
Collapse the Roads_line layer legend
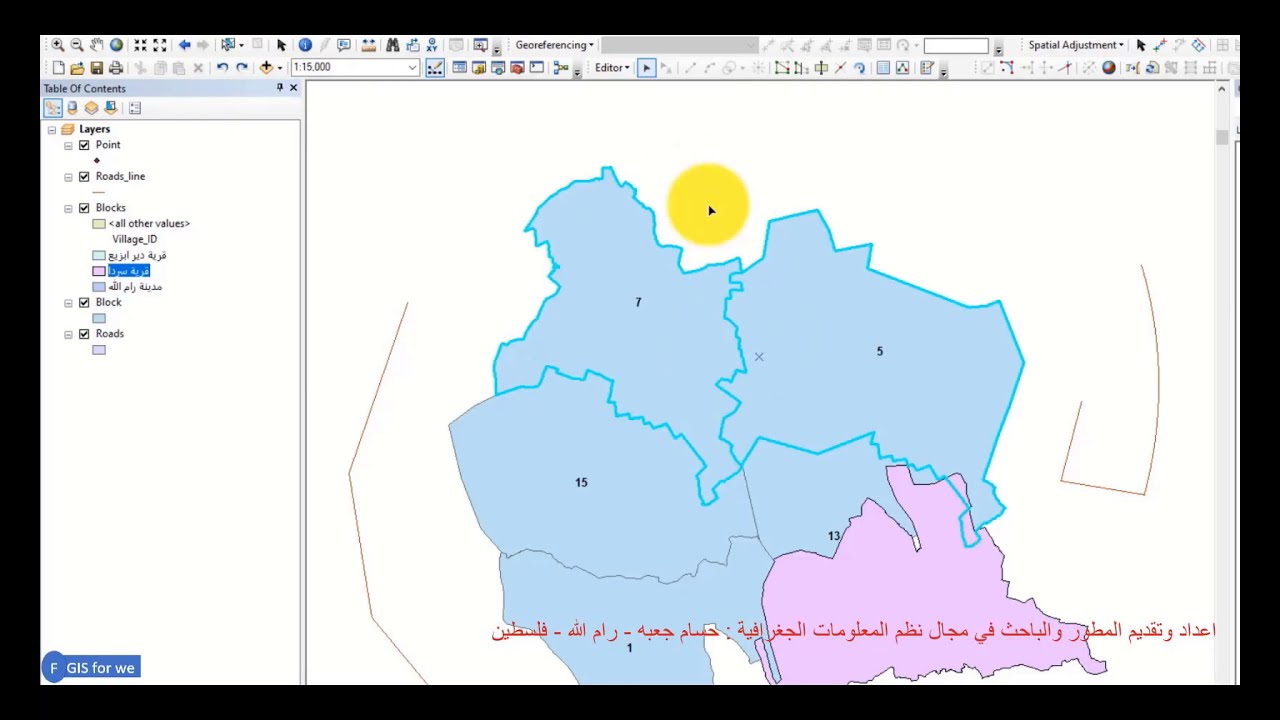68,177
